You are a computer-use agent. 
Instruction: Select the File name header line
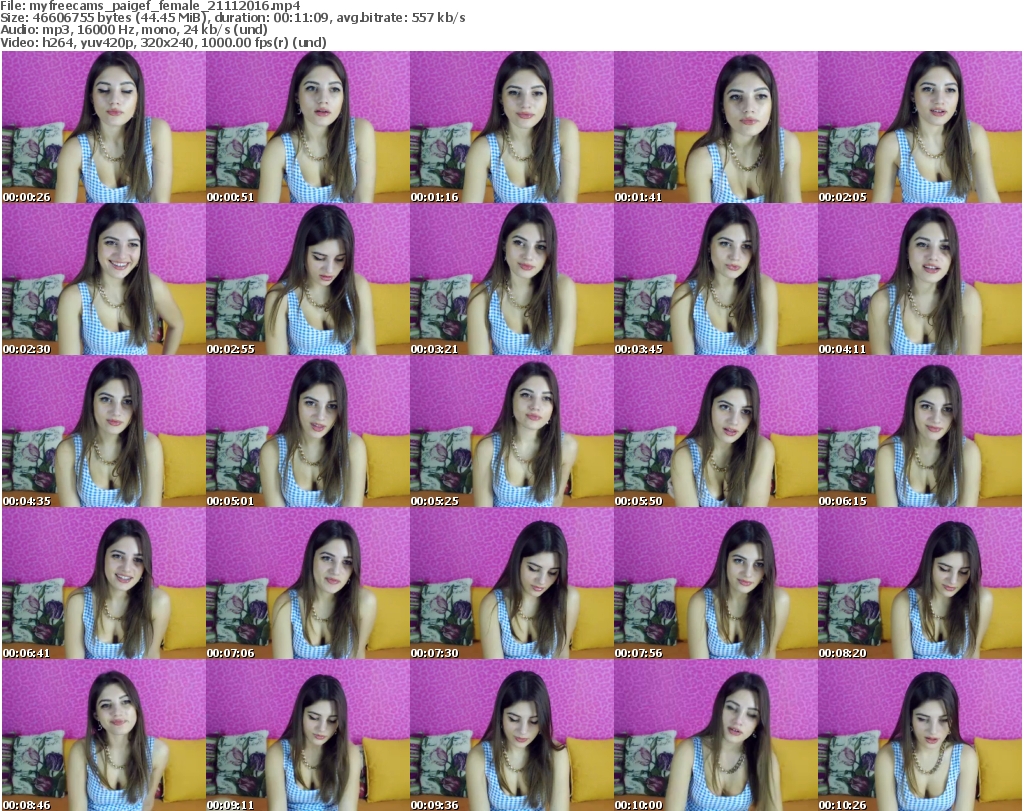[150, 6]
